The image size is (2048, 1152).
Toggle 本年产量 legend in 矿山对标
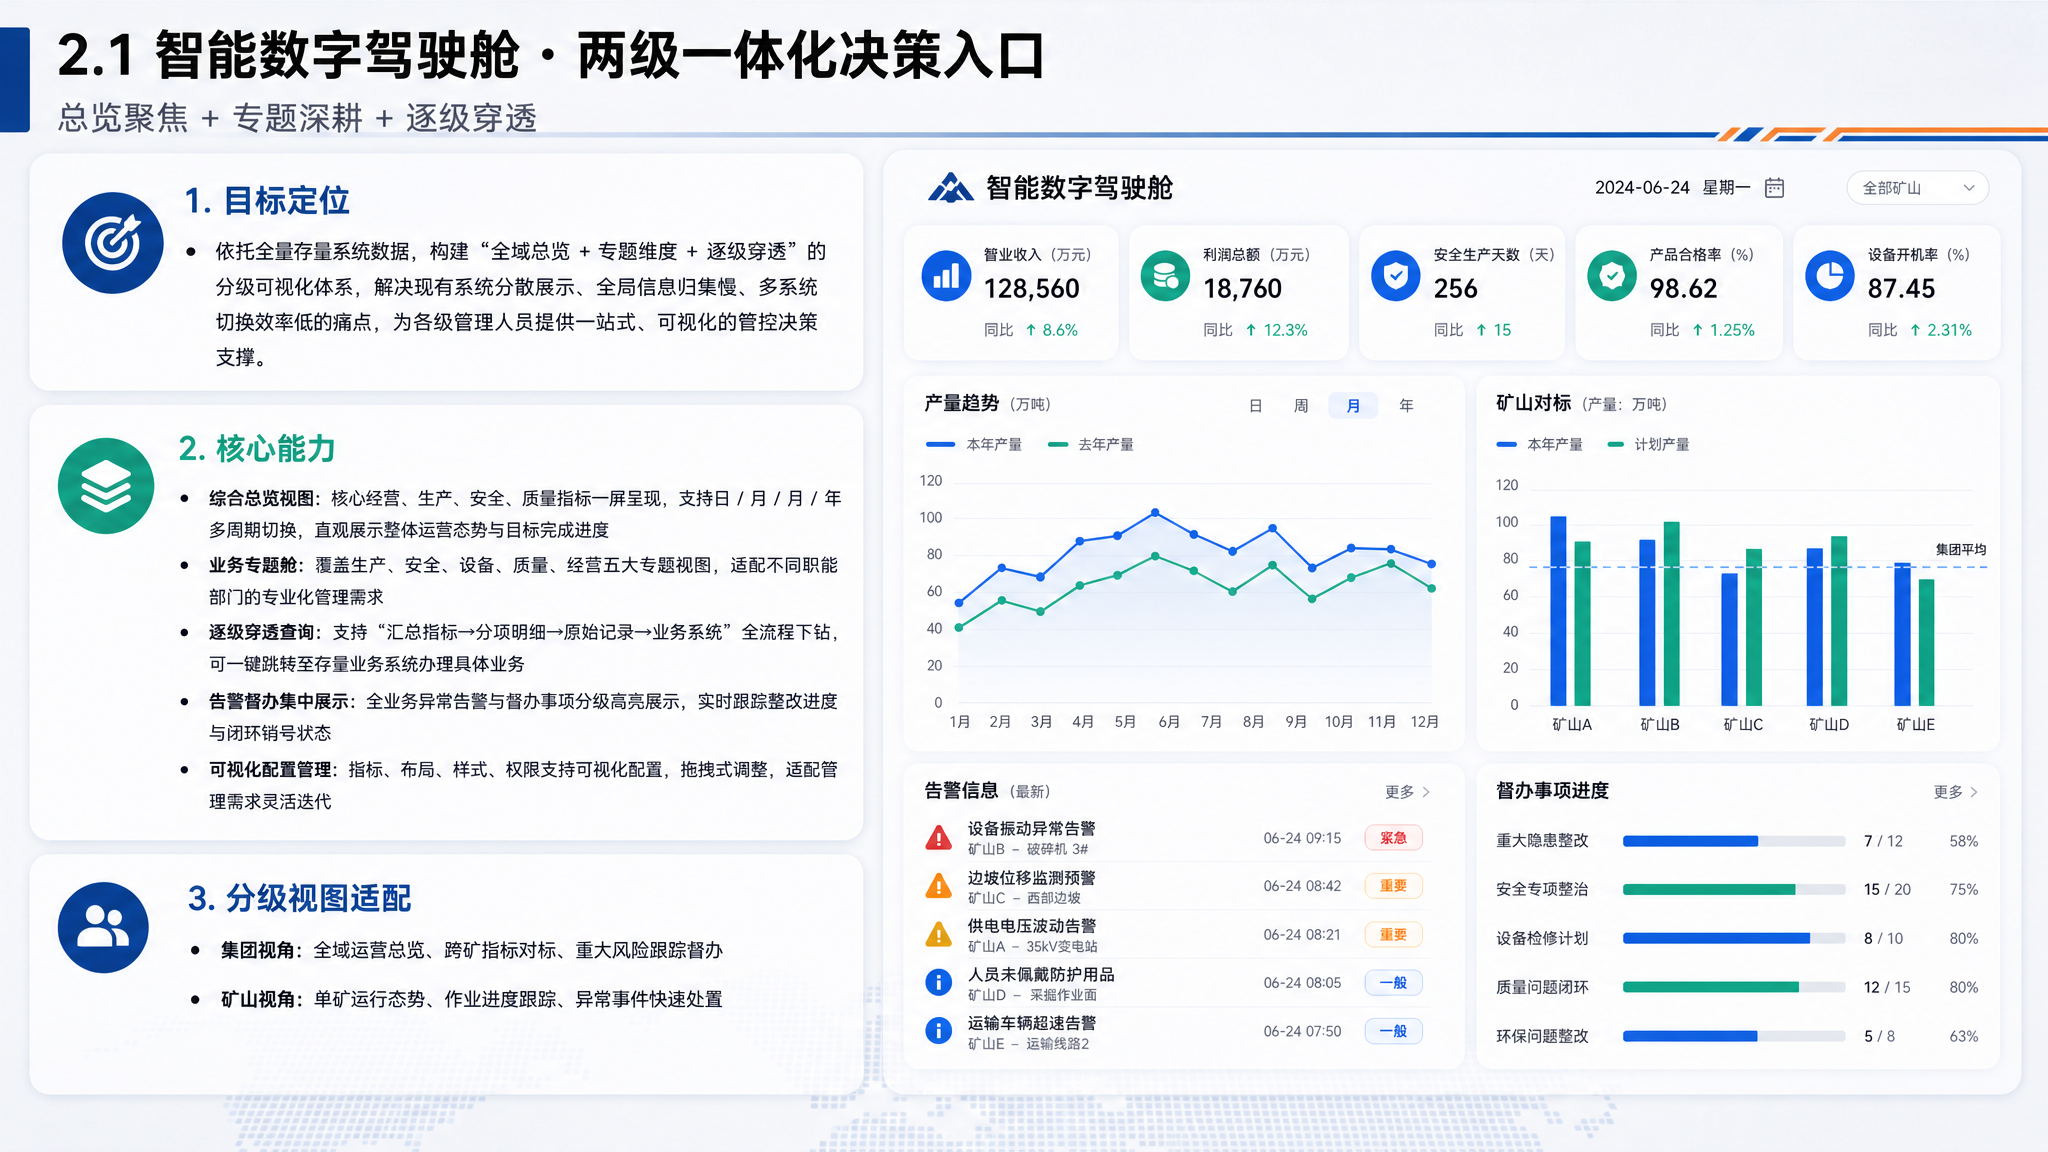[x=1540, y=445]
